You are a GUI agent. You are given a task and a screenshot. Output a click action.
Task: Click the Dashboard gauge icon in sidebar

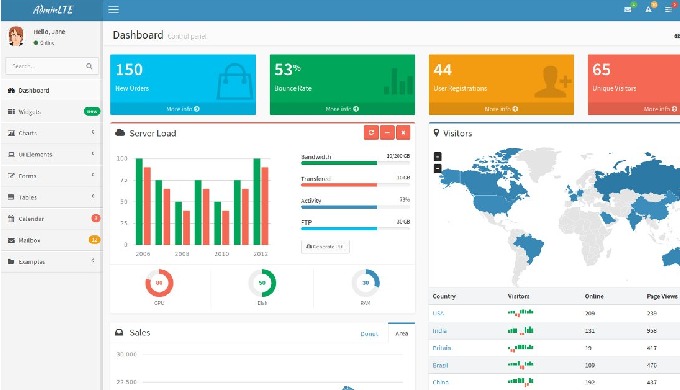pyautogui.click(x=11, y=90)
